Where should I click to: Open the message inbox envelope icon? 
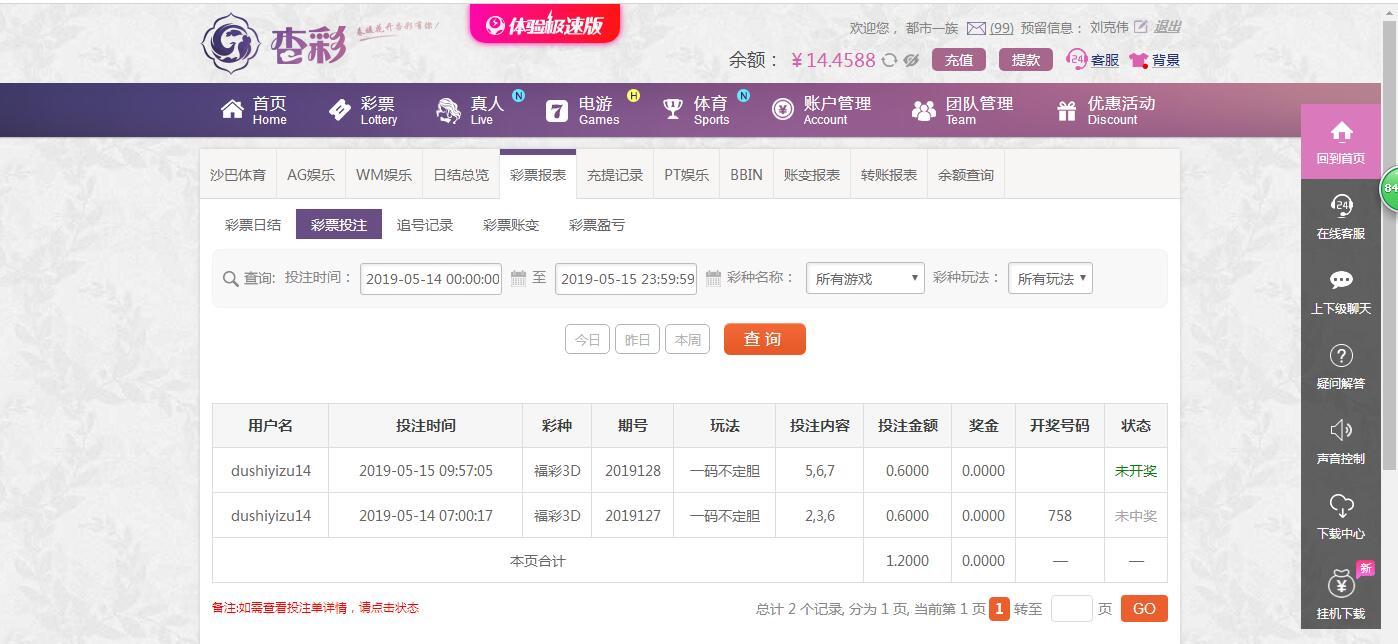975,27
